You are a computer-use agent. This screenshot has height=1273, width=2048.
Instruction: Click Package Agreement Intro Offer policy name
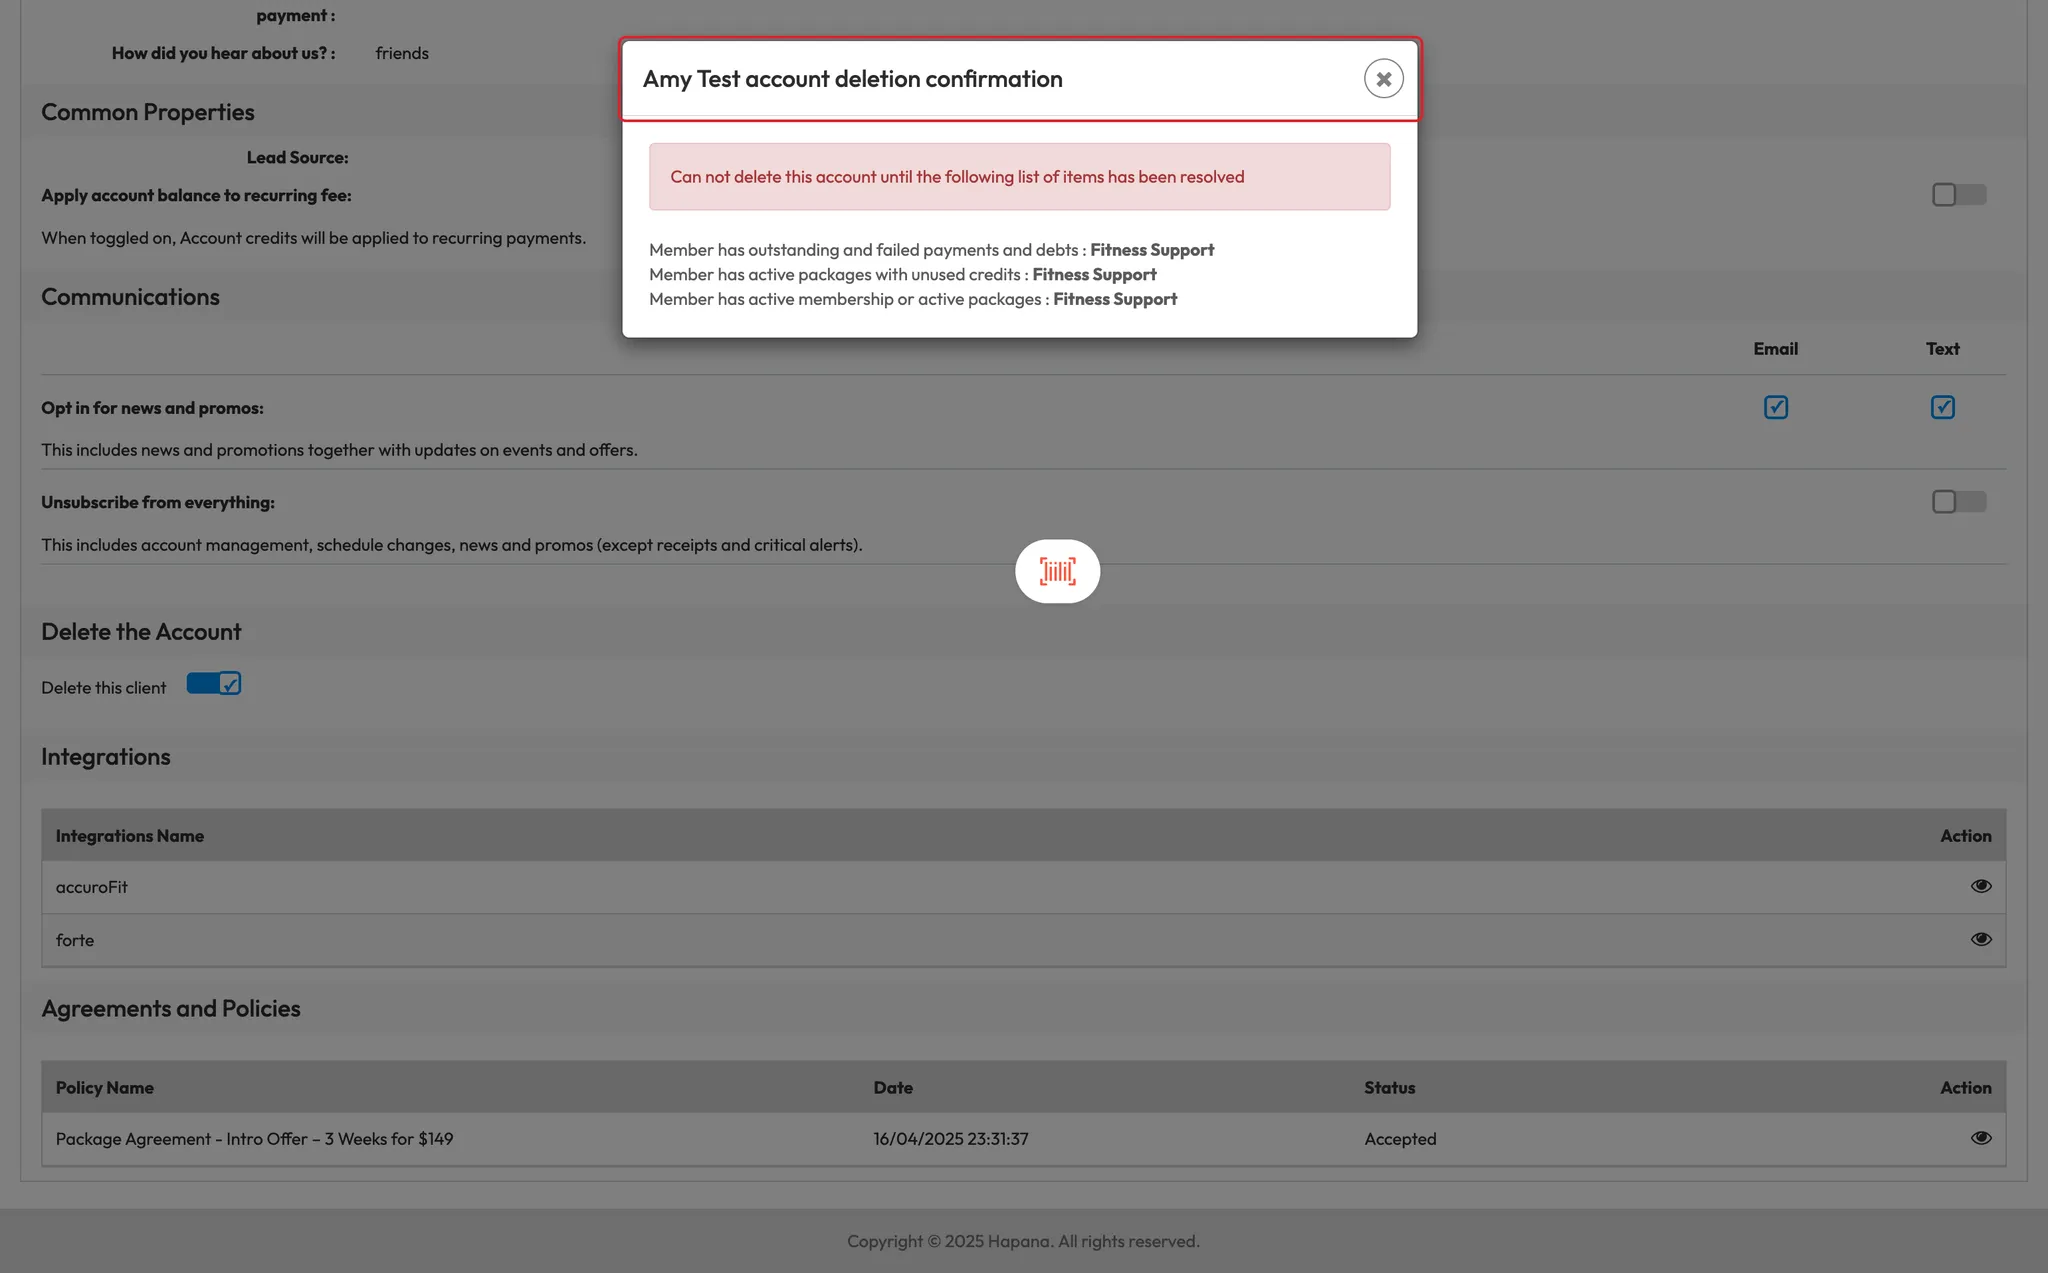coord(254,1139)
